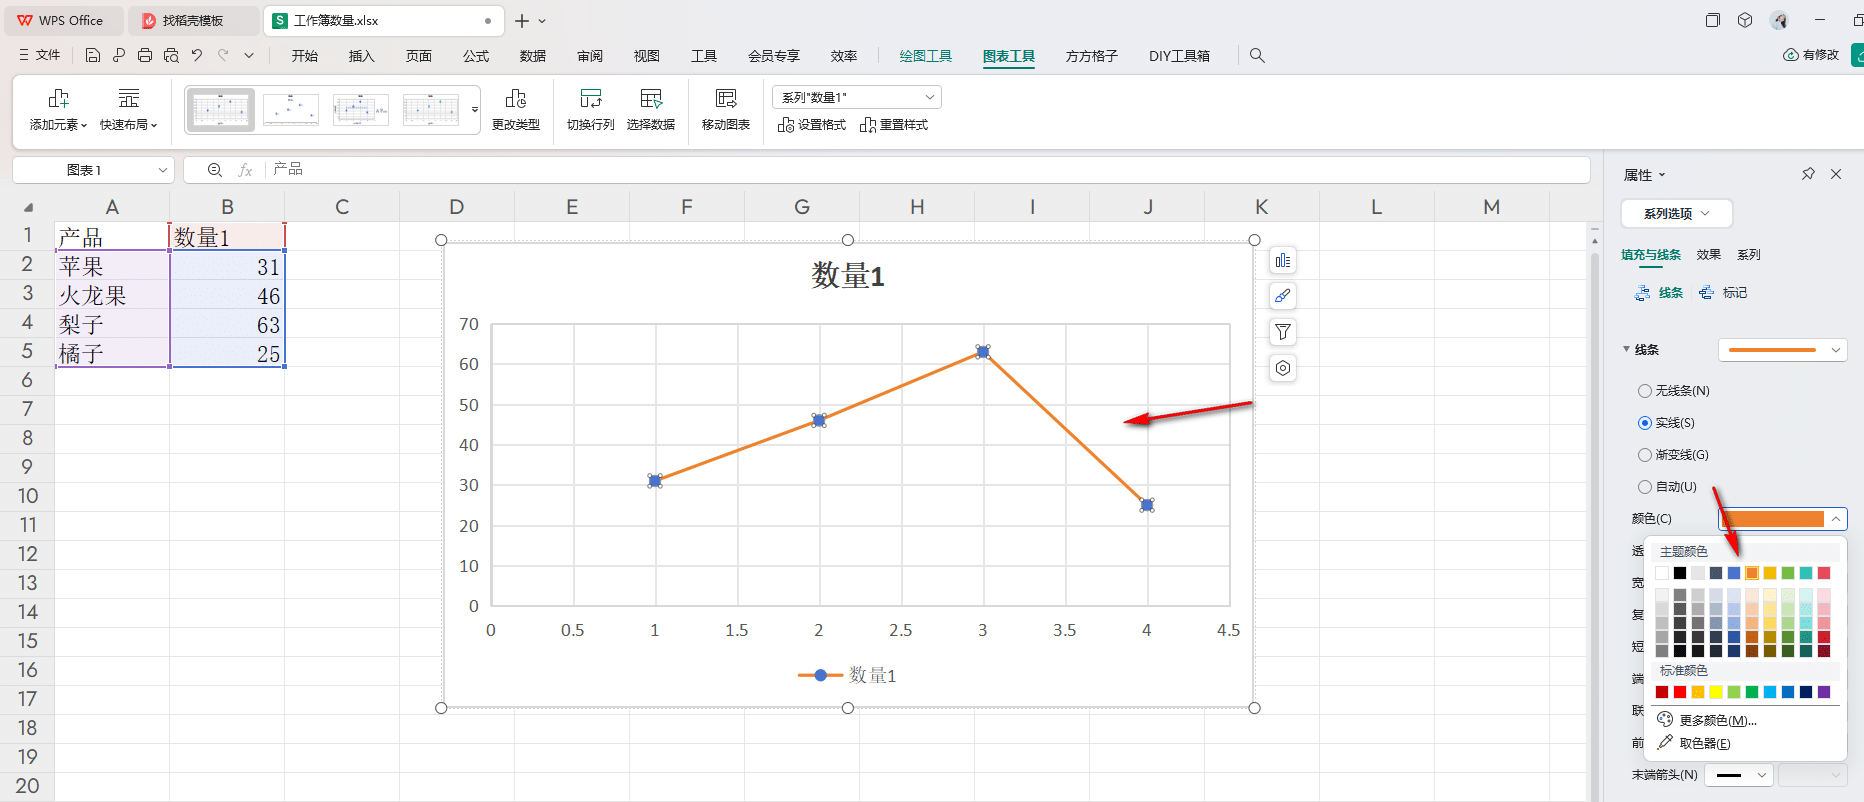Select the No Line (无线条) radio button
Screen dimensions: 1864x802
1645,391
